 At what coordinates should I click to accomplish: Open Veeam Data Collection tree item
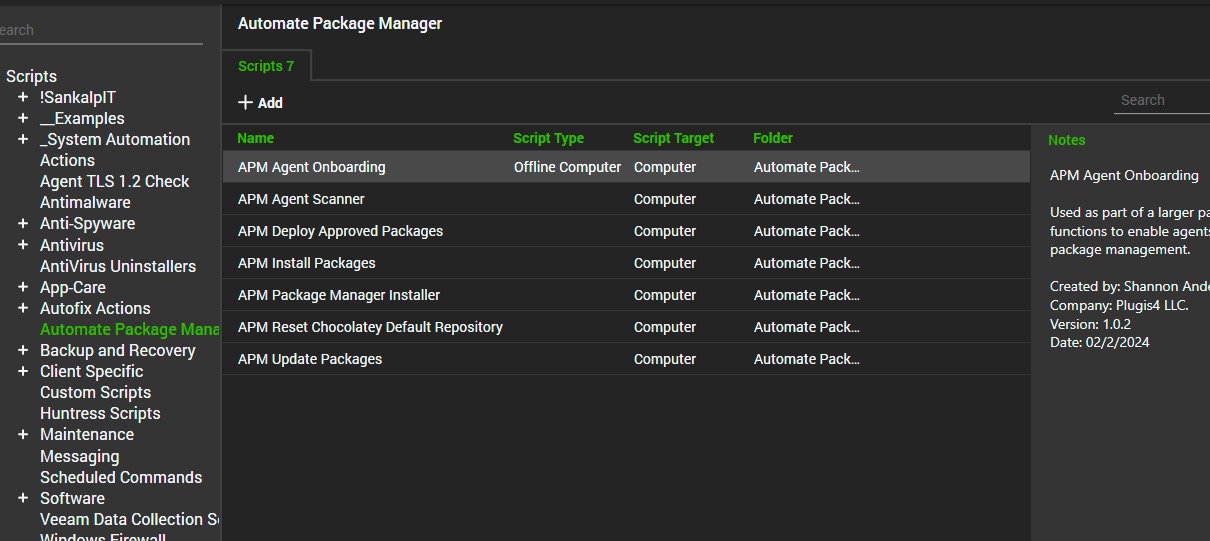pyautogui.click(x=130, y=519)
